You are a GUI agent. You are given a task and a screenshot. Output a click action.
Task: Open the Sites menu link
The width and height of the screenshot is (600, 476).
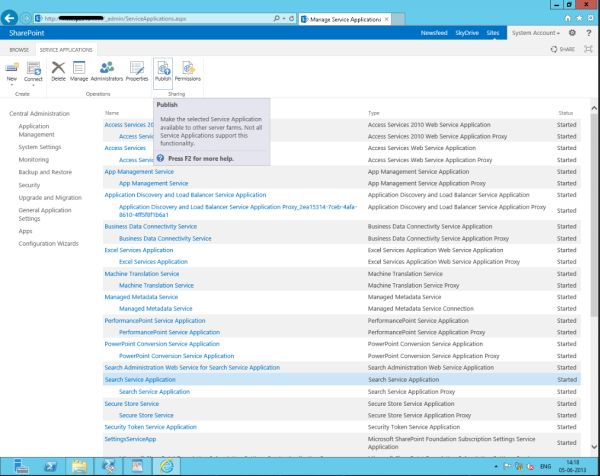click(x=493, y=33)
